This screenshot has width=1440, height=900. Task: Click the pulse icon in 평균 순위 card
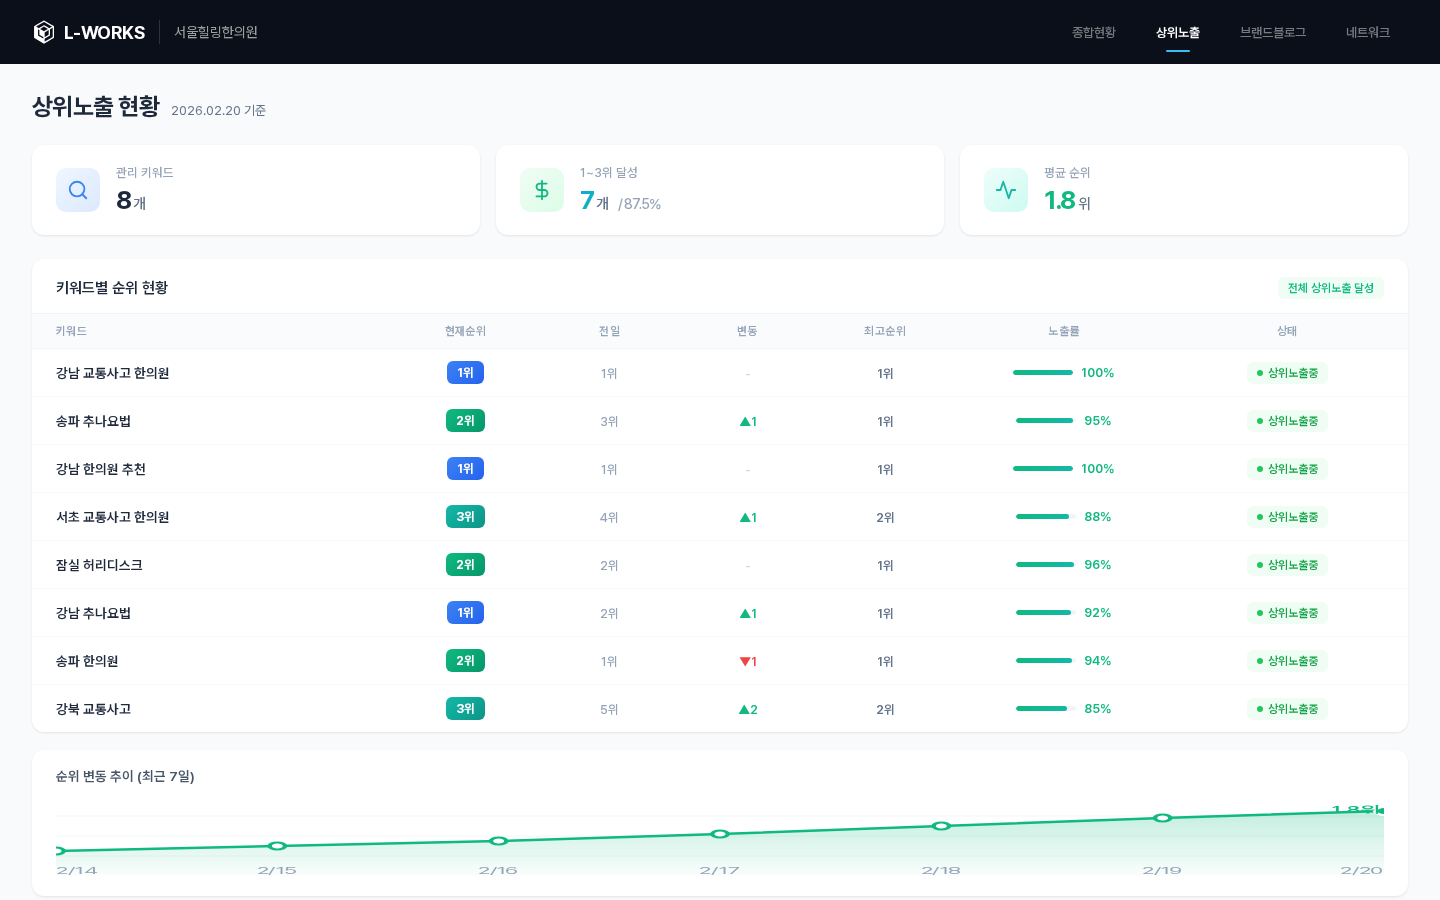1006,190
